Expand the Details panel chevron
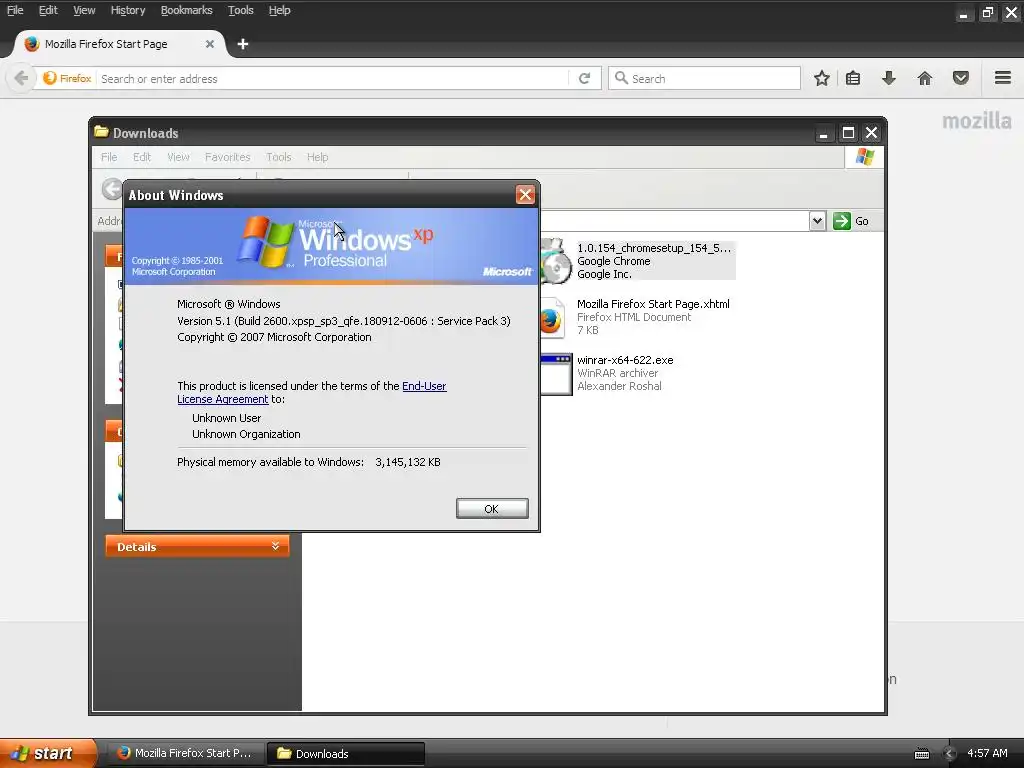The image size is (1024, 768). 276,546
